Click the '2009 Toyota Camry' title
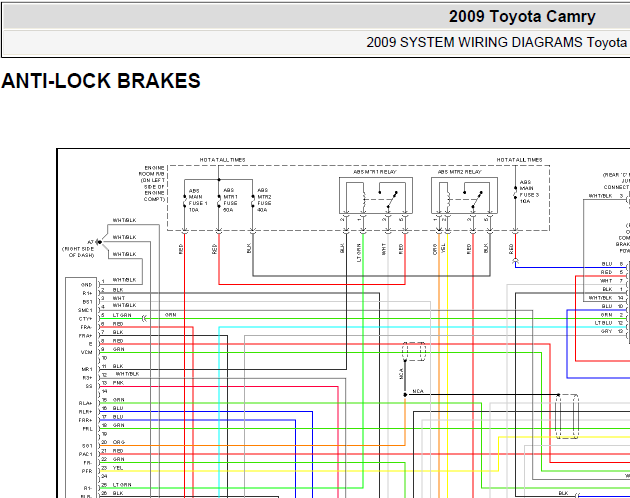The image size is (630, 498). [522, 17]
